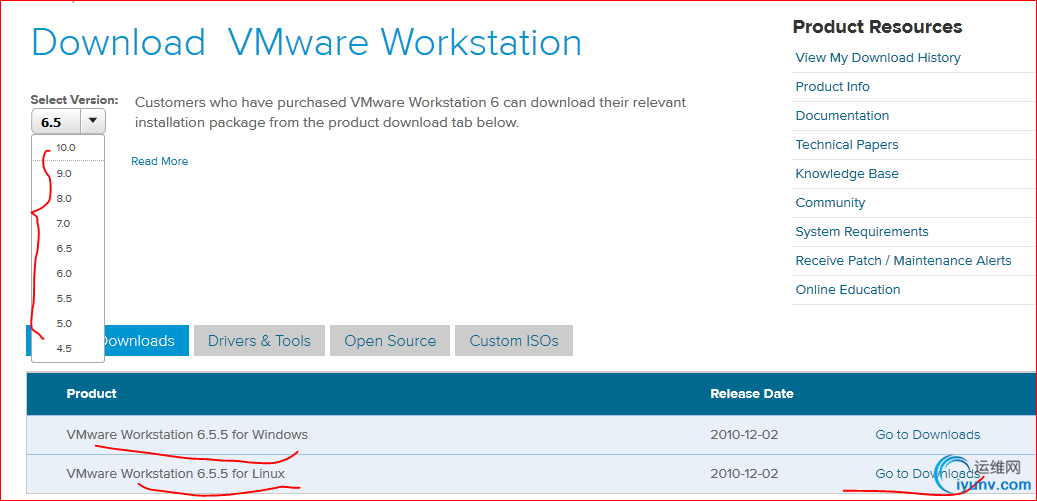Choose version 5.5 from the list
1037x501 pixels.
pos(64,299)
